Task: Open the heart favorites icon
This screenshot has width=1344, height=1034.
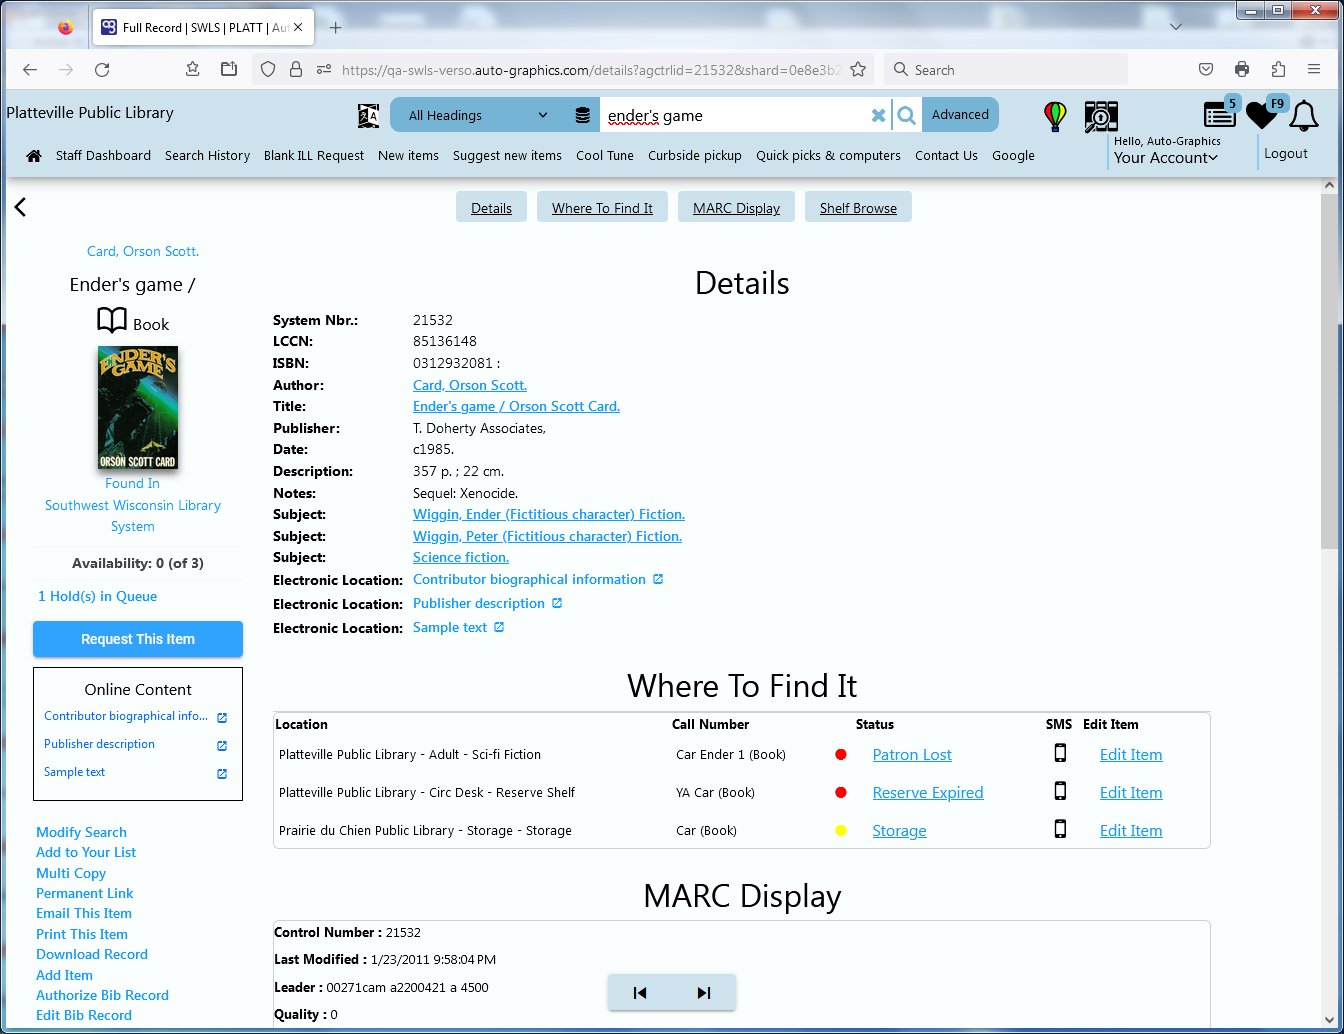Action: pos(1264,114)
